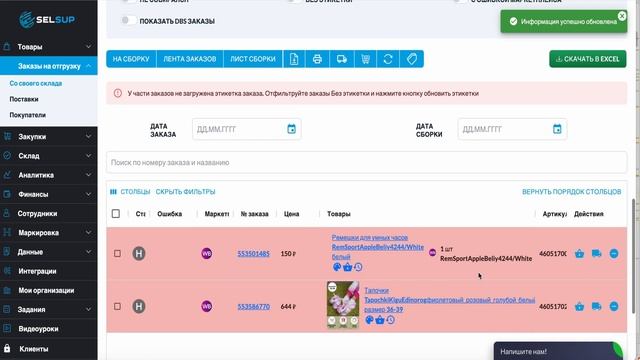The image size is (640, 360).
Task: Click the printer toolbar icon
Action: click(317, 59)
